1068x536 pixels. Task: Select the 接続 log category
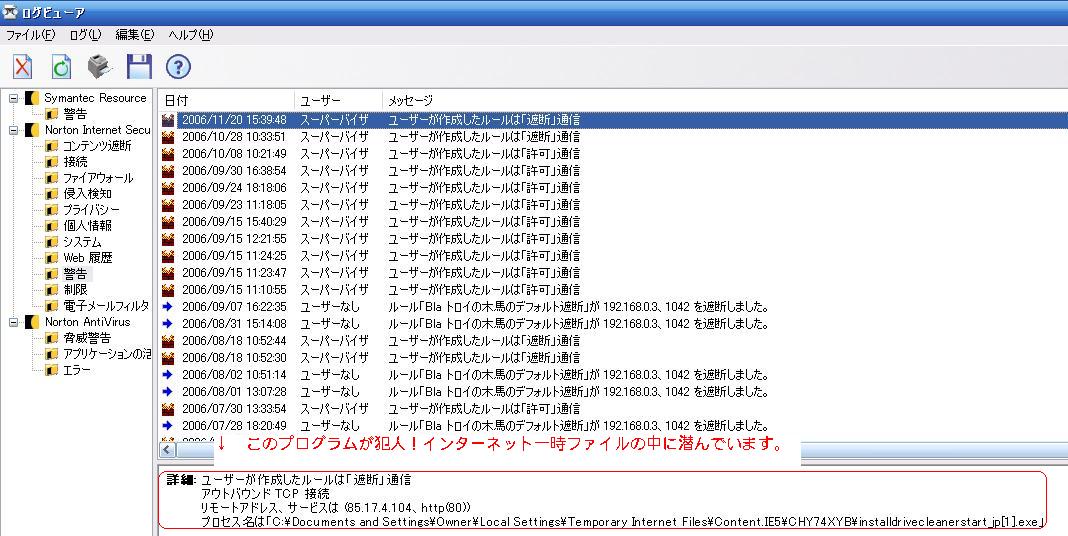(x=75, y=162)
